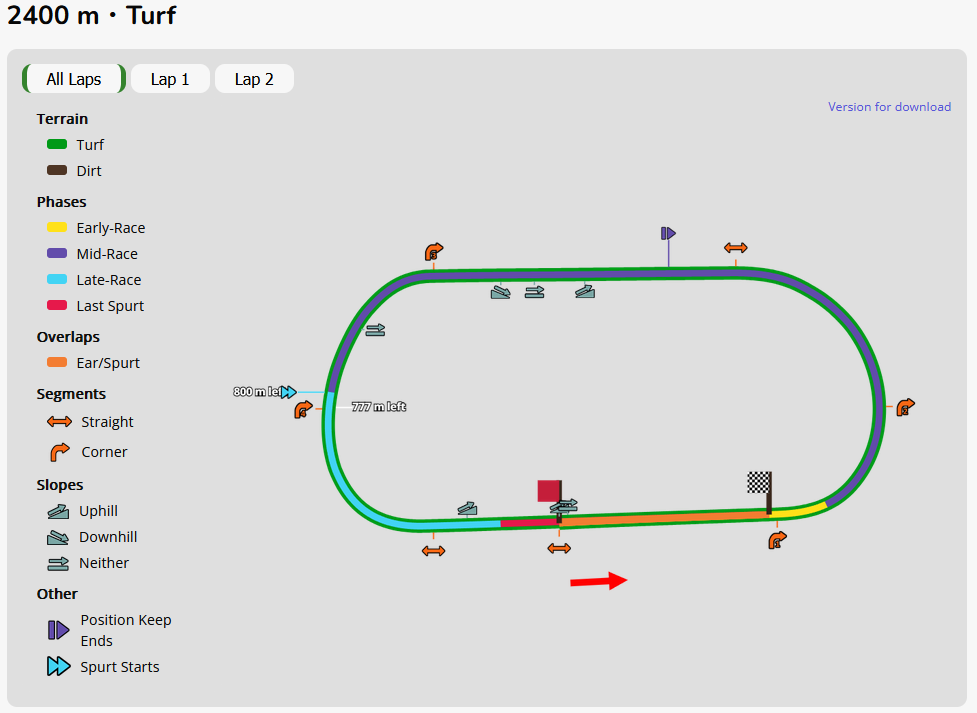Open the Version for download link
Image resolution: width=977 pixels, height=713 pixels.
click(x=889, y=107)
